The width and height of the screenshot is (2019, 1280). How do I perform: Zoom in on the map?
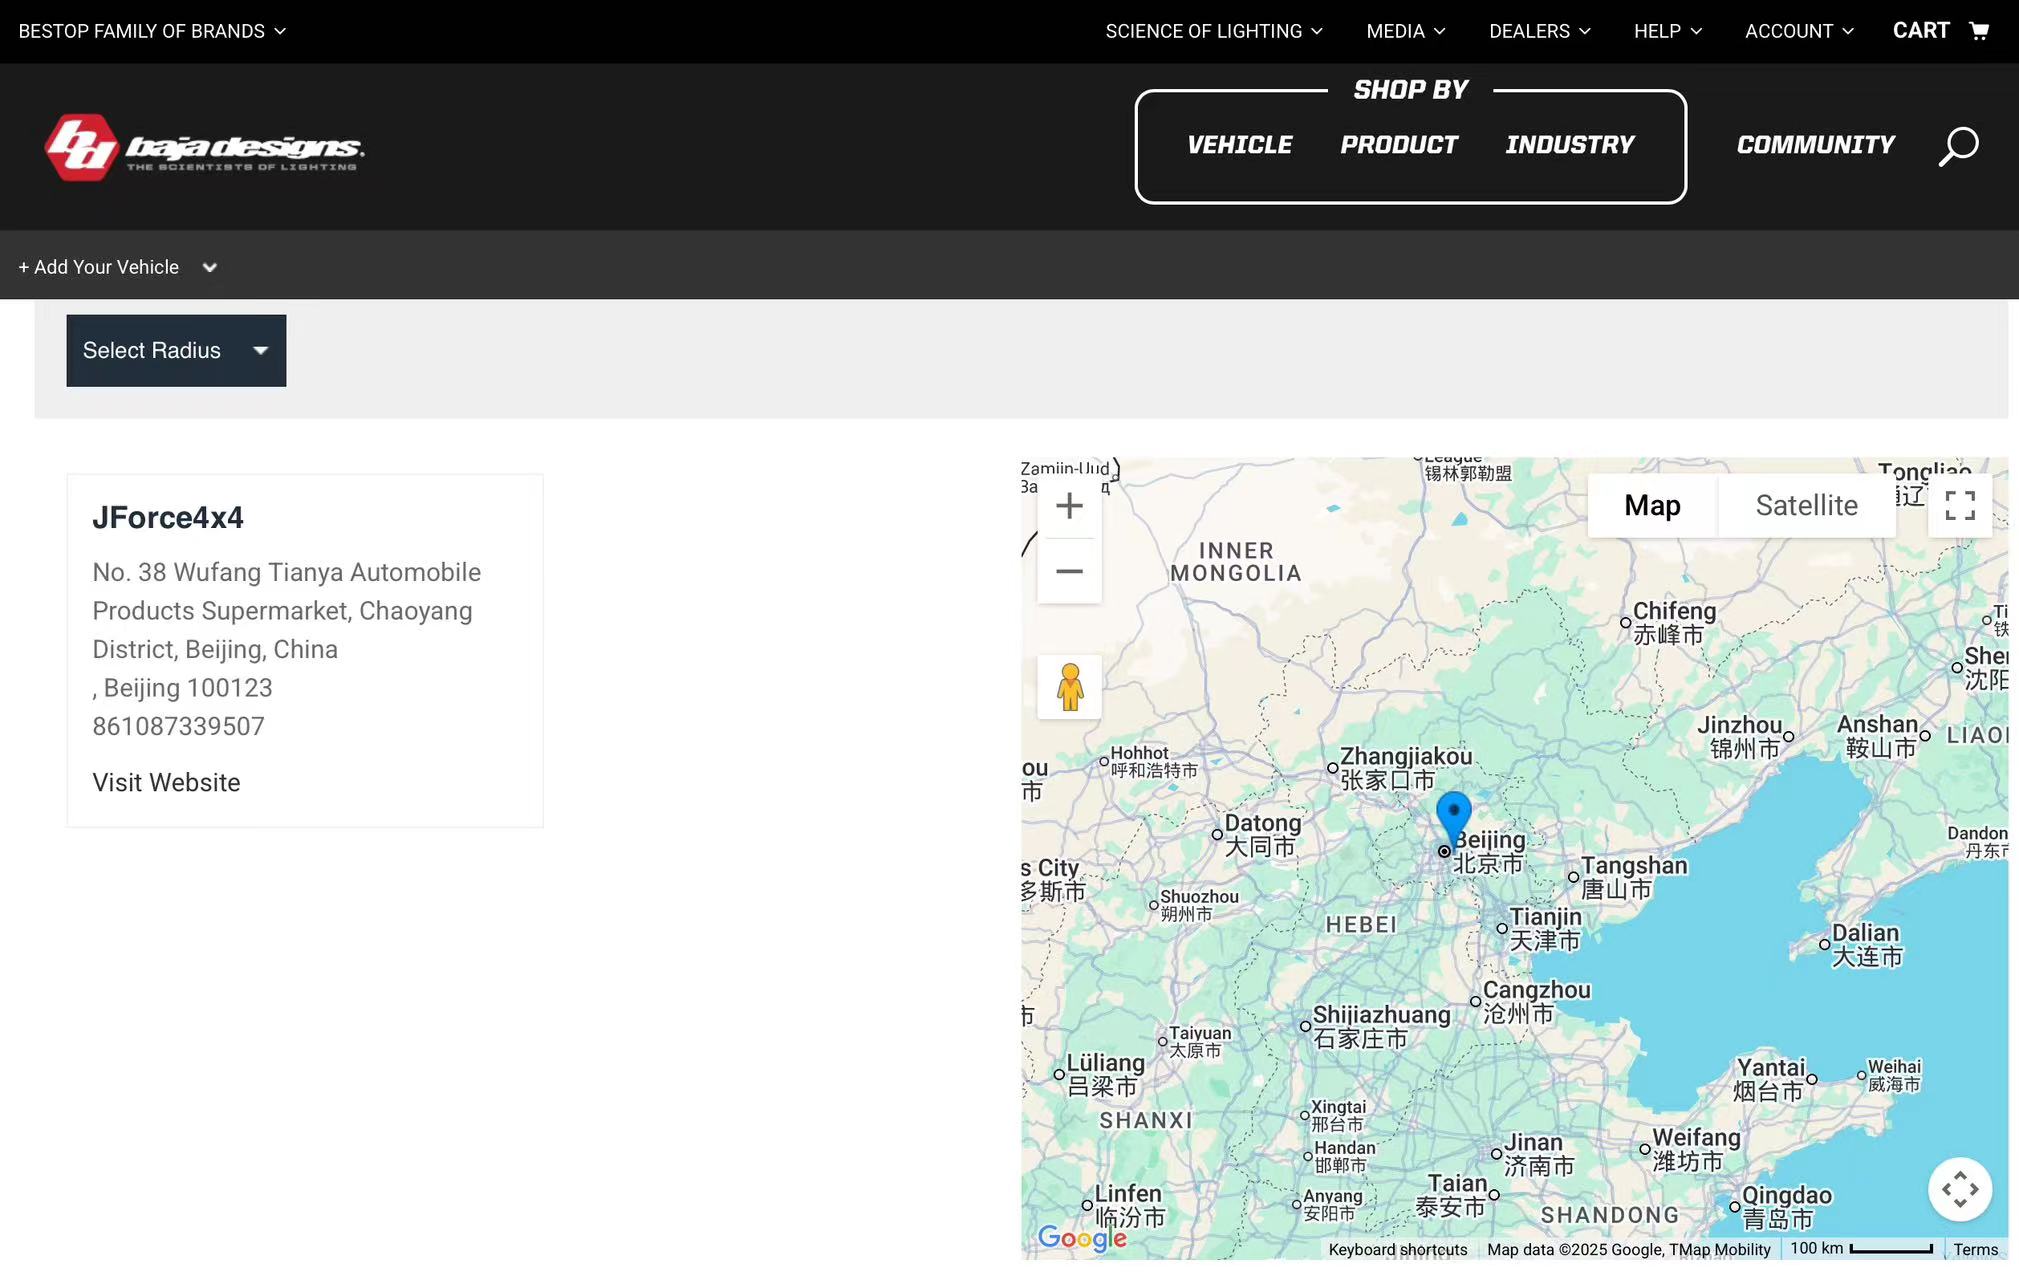coord(1069,506)
